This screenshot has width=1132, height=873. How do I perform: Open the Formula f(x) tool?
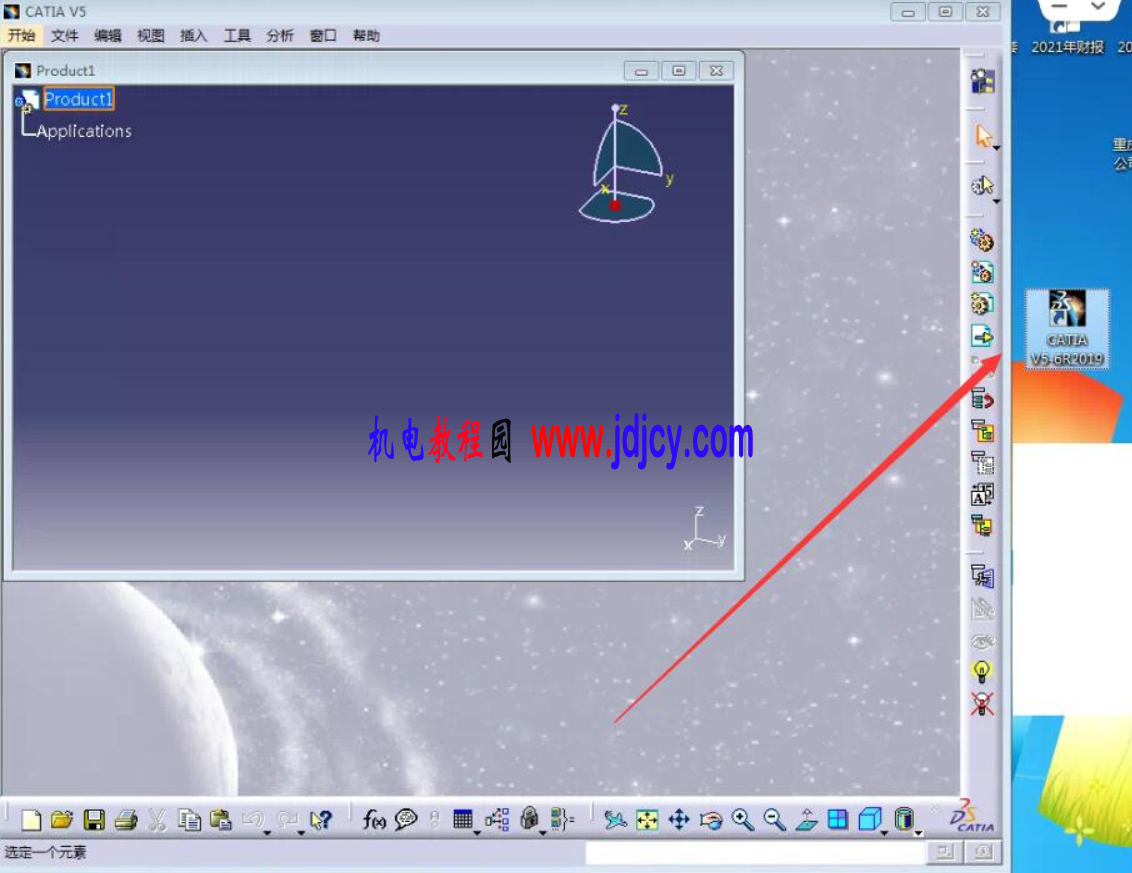coord(374,820)
